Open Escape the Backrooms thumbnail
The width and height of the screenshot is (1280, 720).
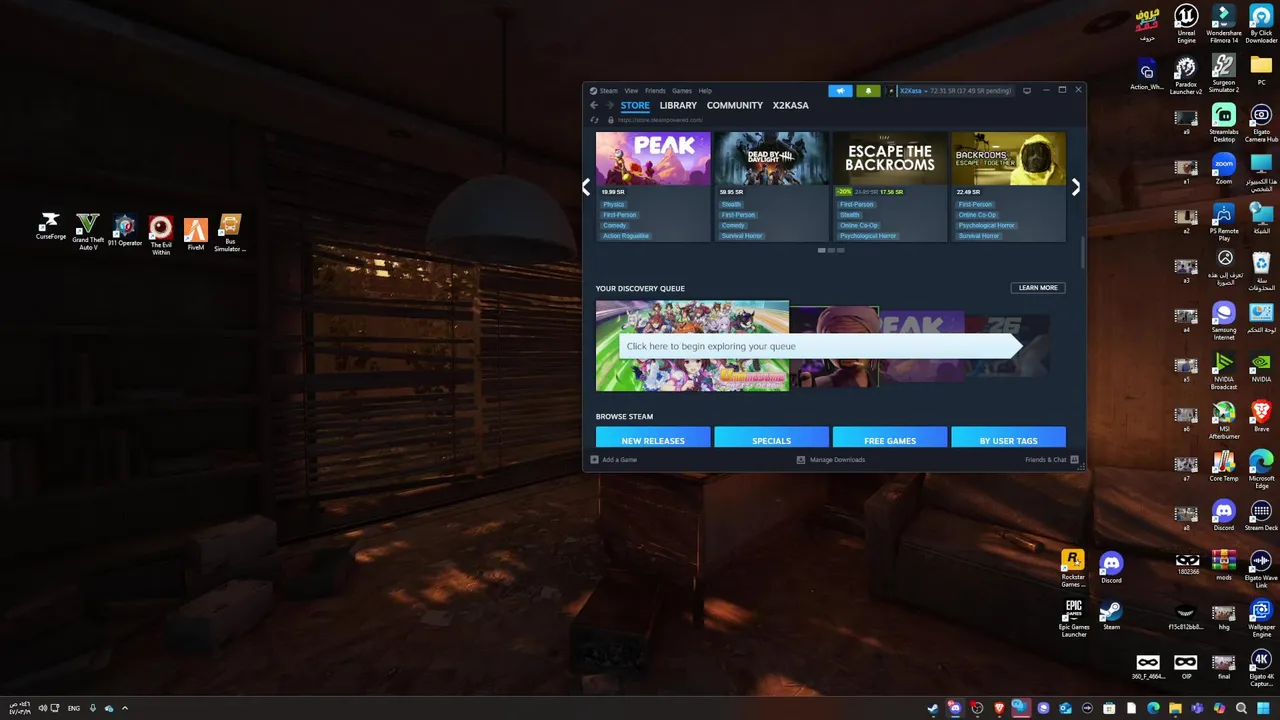click(890, 158)
